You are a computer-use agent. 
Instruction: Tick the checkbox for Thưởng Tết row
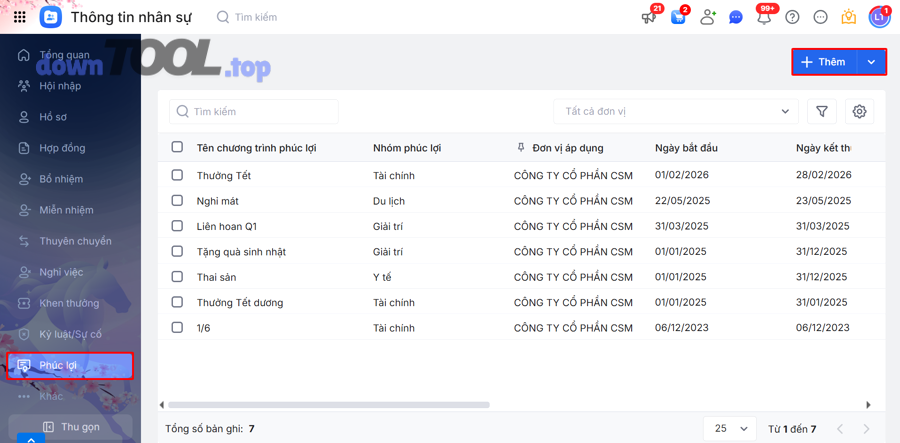pos(177,175)
